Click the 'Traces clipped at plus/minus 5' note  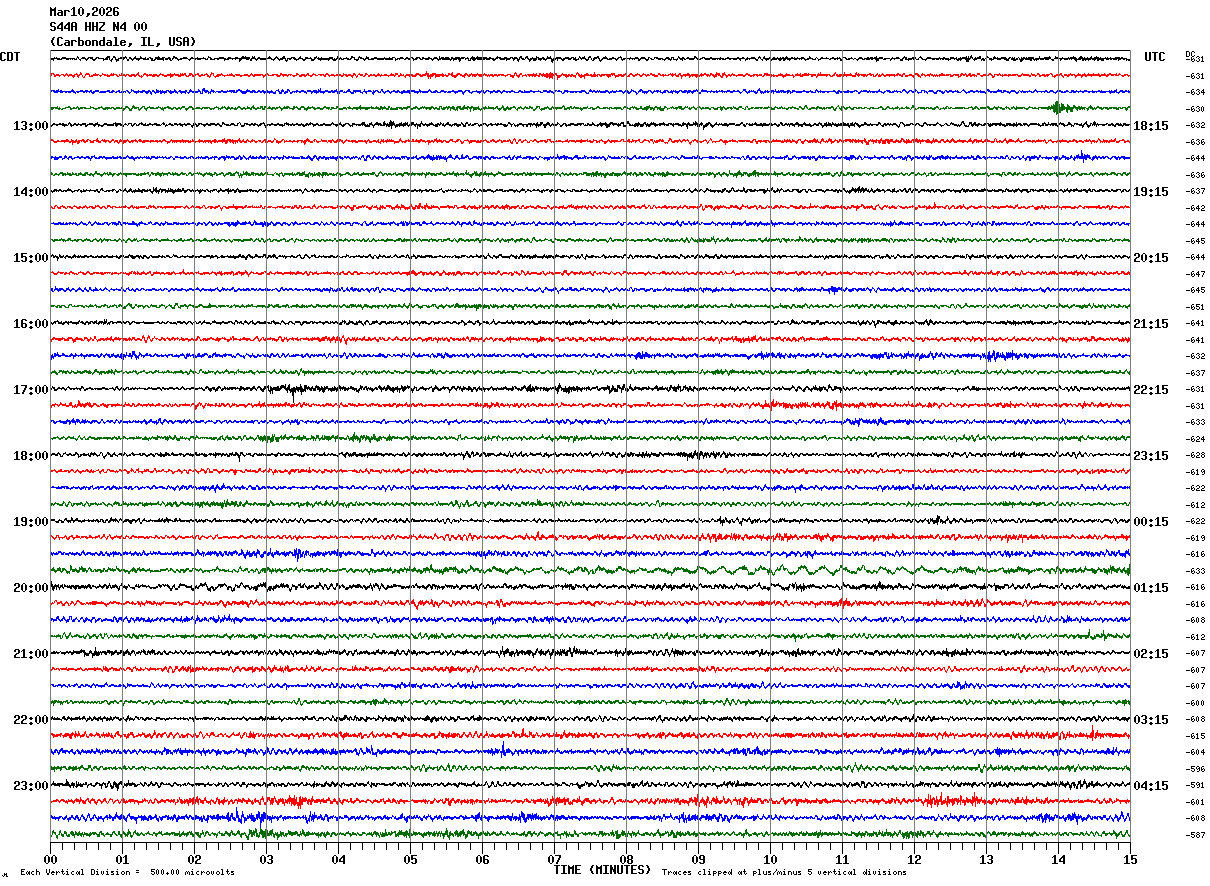tap(784, 872)
